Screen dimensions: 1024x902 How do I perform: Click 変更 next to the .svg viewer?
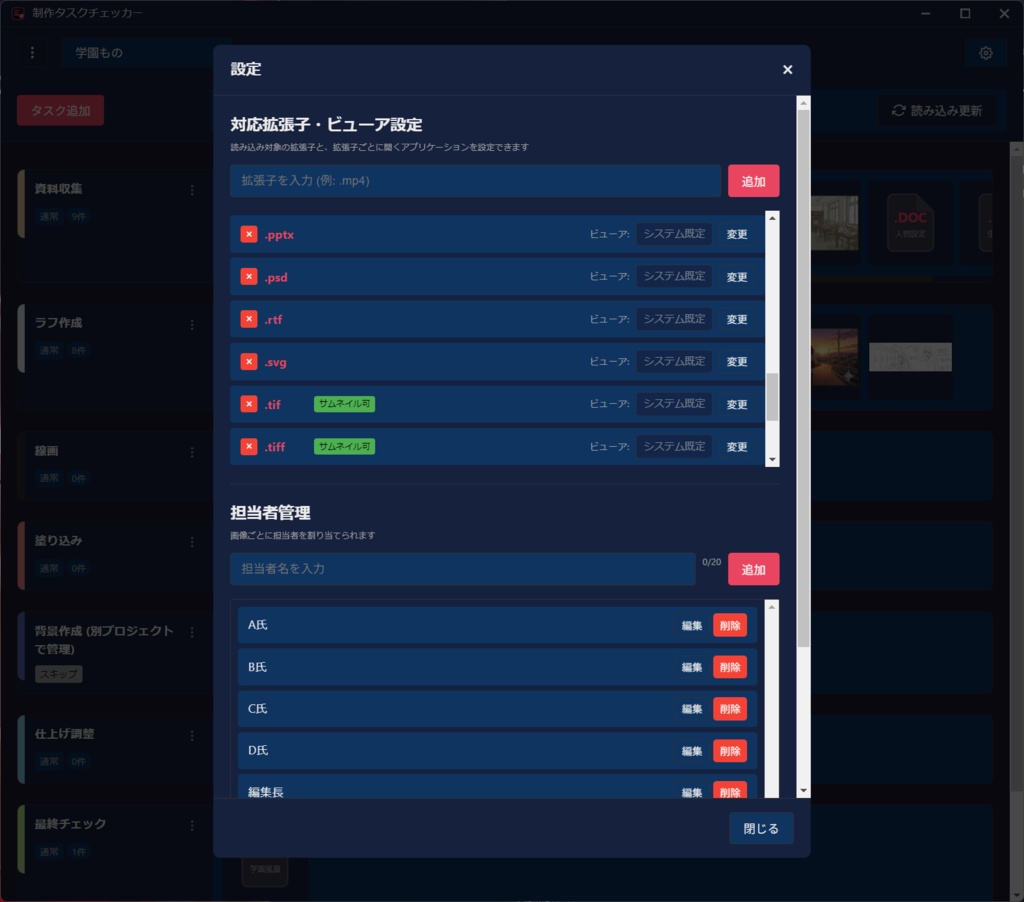pyautogui.click(x=736, y=362)
